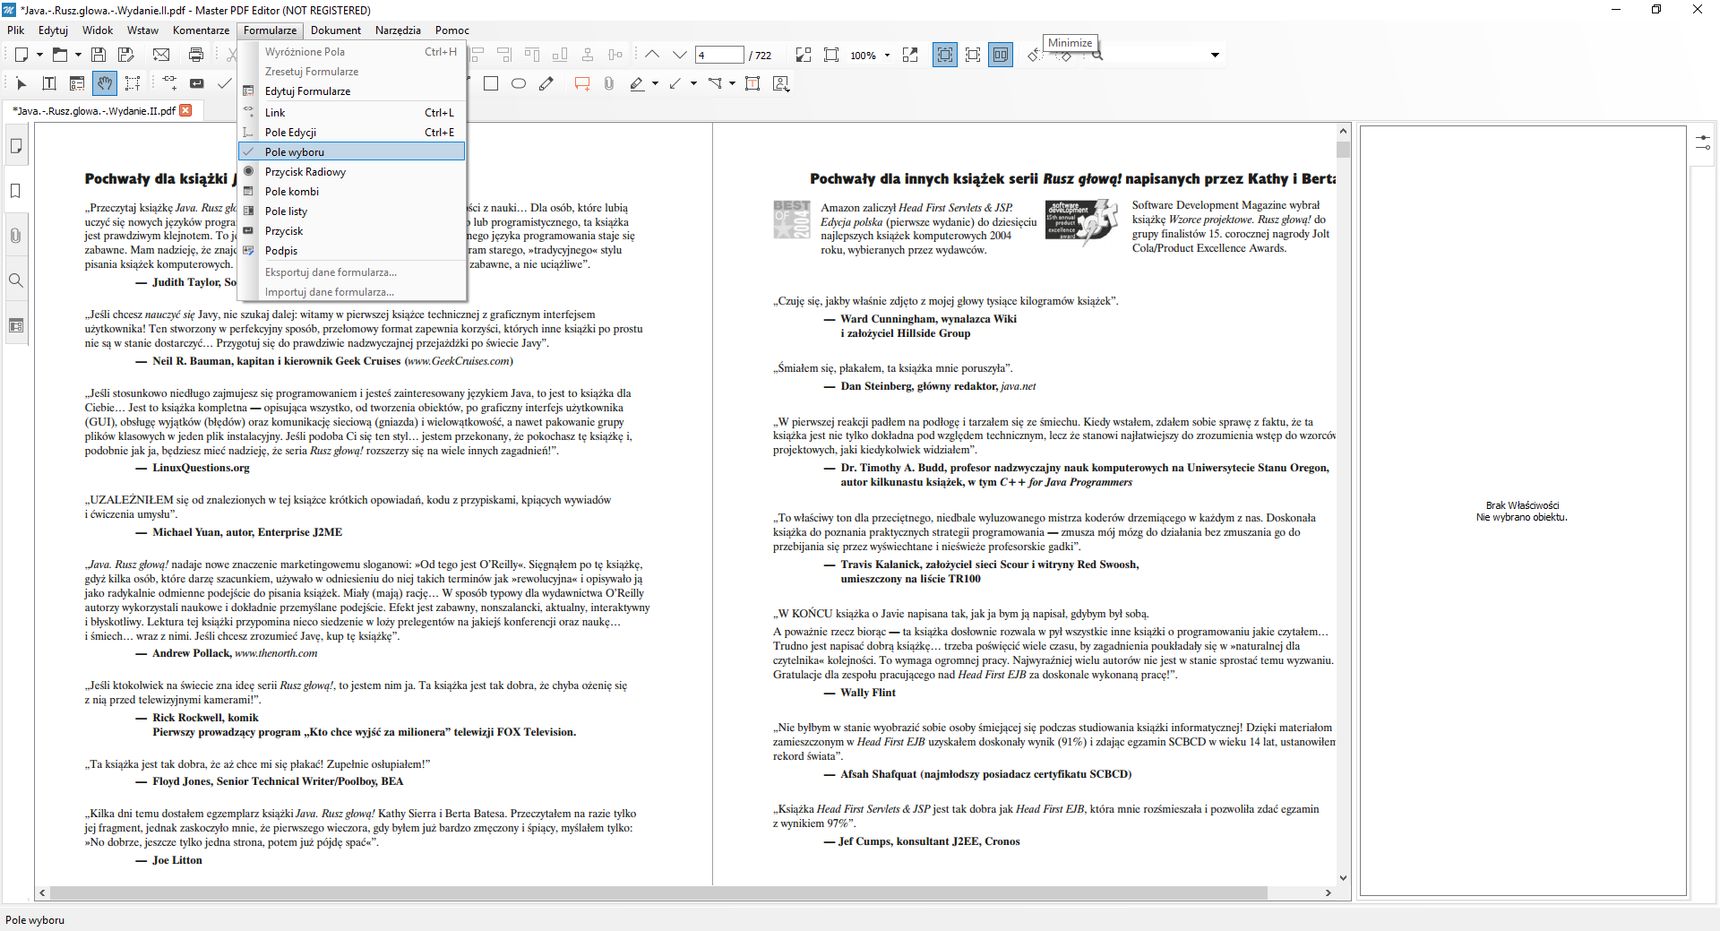The image size is (1720, 931).
Task: Pick the Pencil drawing tool
Action: point(546,84)
